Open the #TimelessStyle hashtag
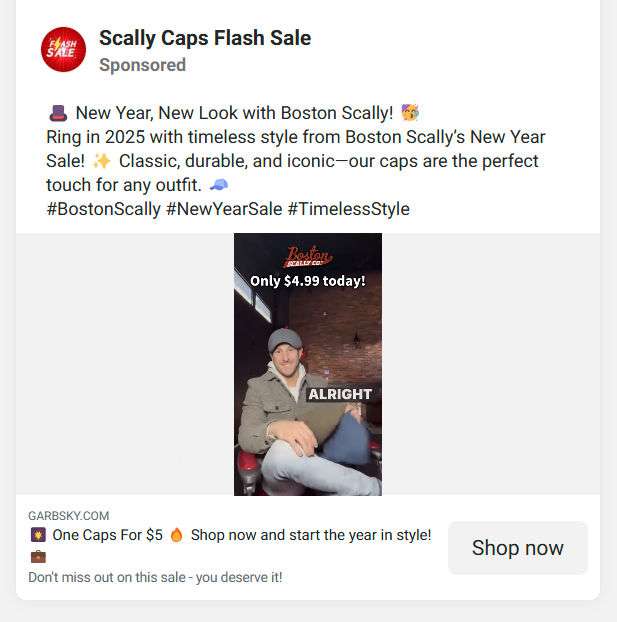The image size is (617, 622). coord(348,209)
